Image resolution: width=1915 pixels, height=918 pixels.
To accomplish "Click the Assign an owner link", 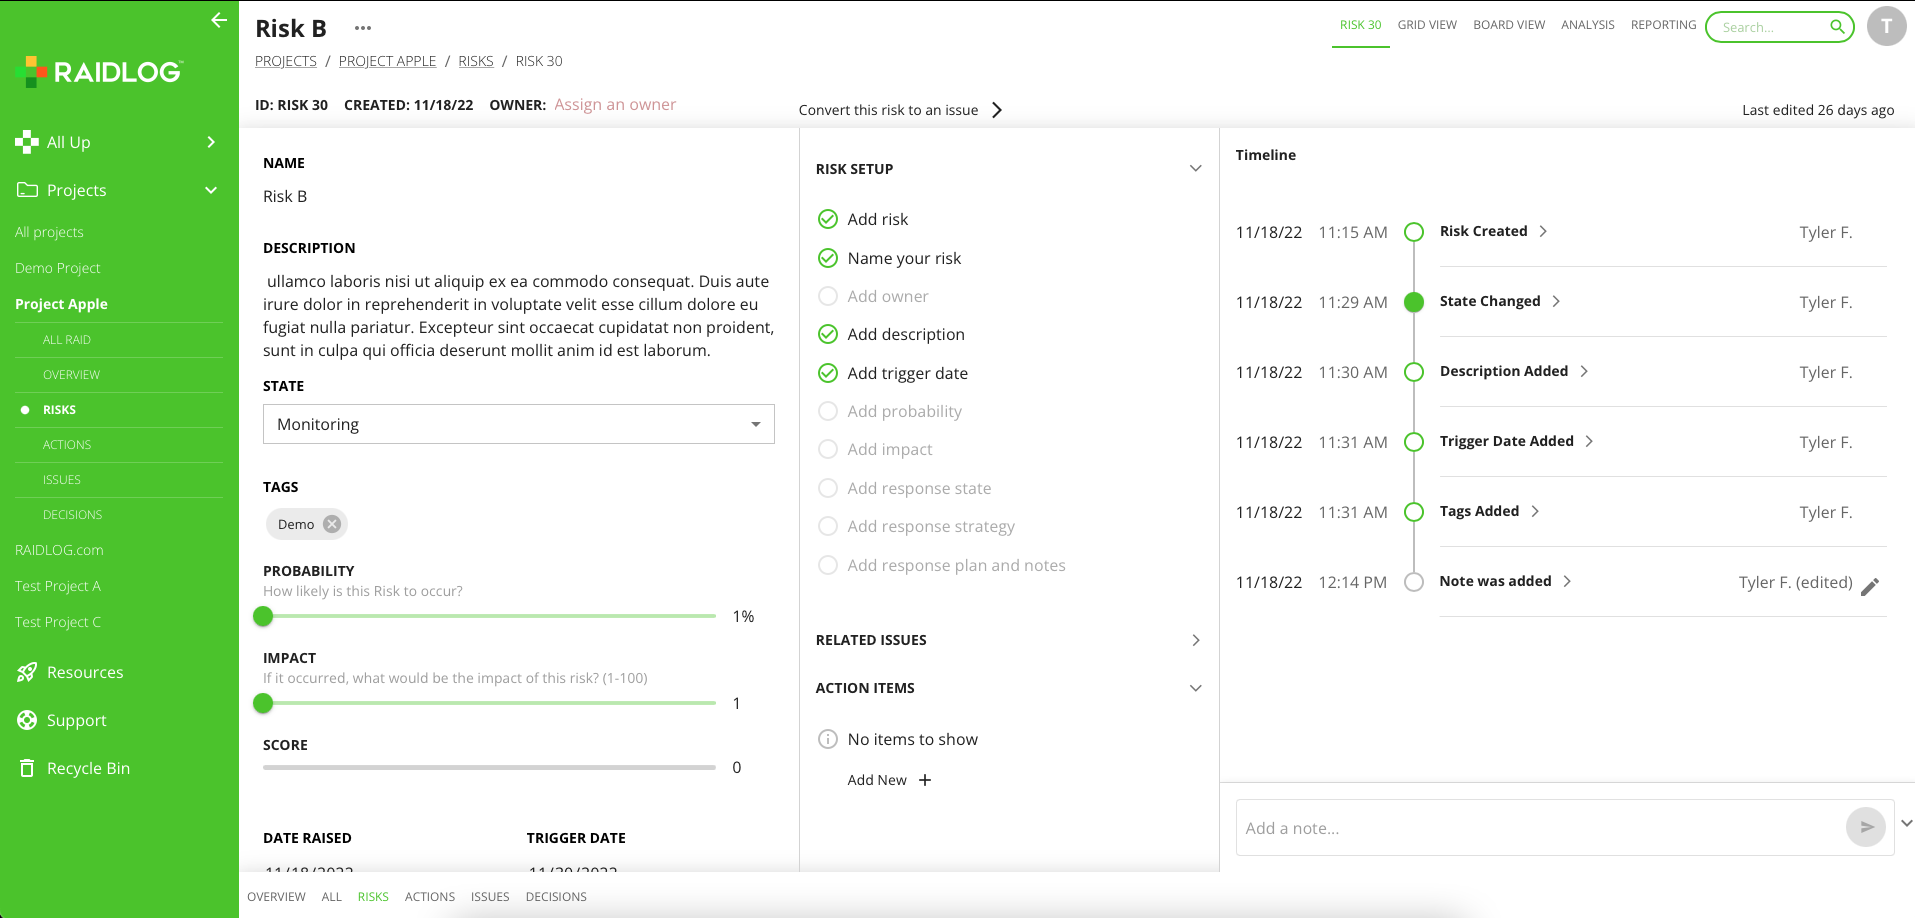I will coord(615,105).
